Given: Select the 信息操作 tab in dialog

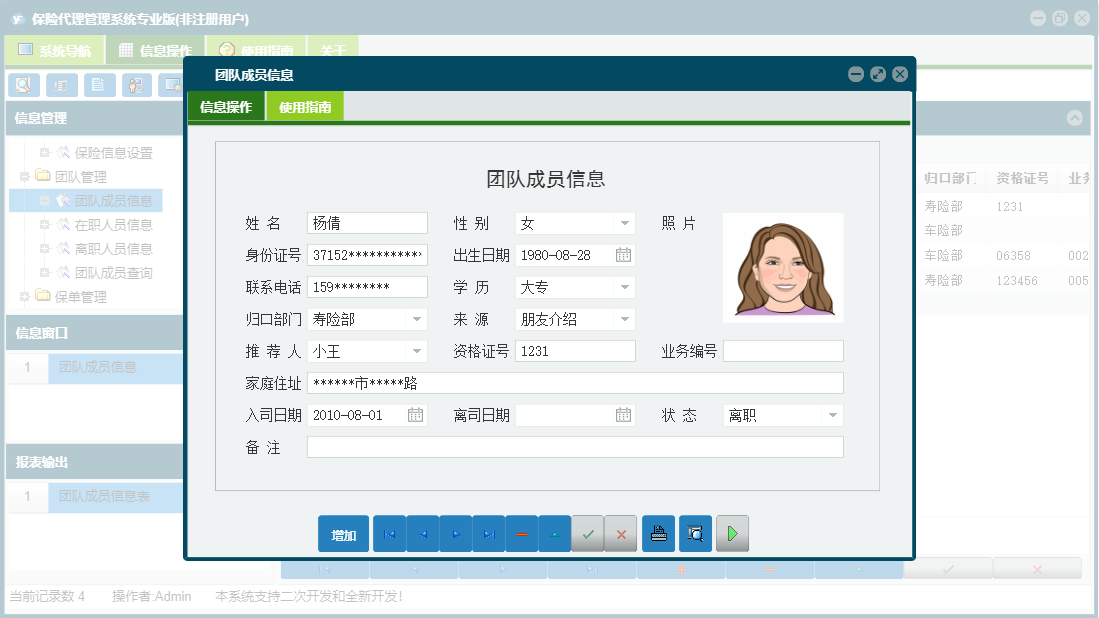Looking at the screenshot, I should pyautogui.click(x=226, y=107).
